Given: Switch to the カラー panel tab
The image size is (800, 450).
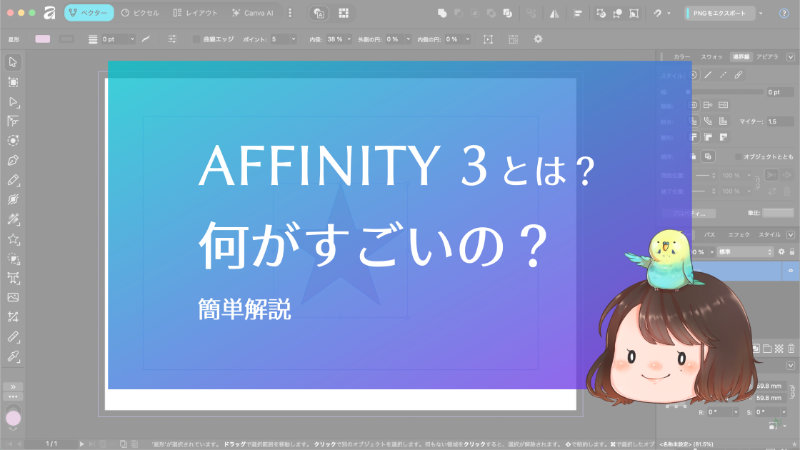Looking at the screenshot, I should 682,57.
